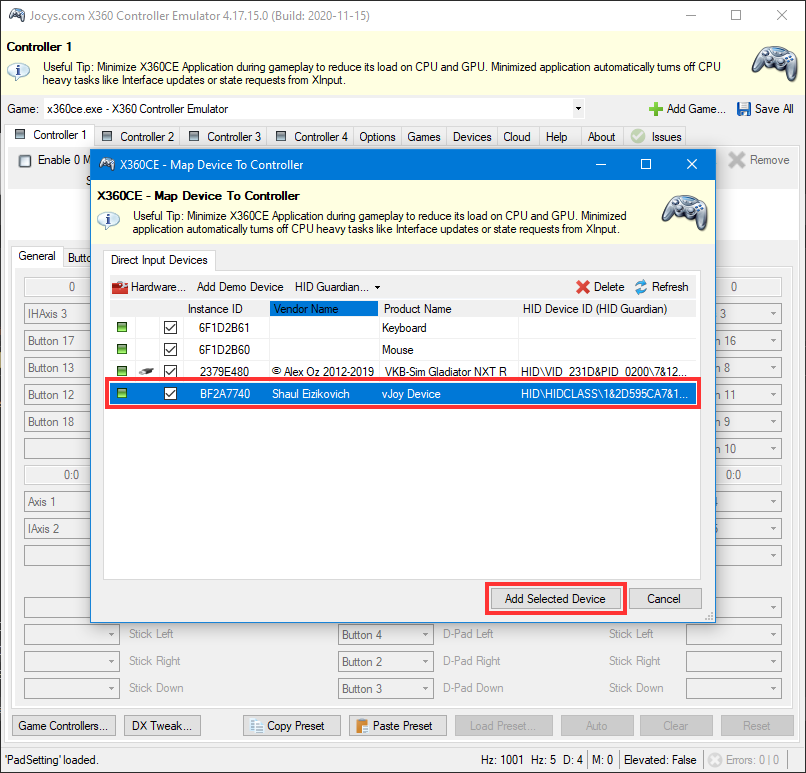Click the green status square in Keyboard row
806x773 pixels.
122,327
